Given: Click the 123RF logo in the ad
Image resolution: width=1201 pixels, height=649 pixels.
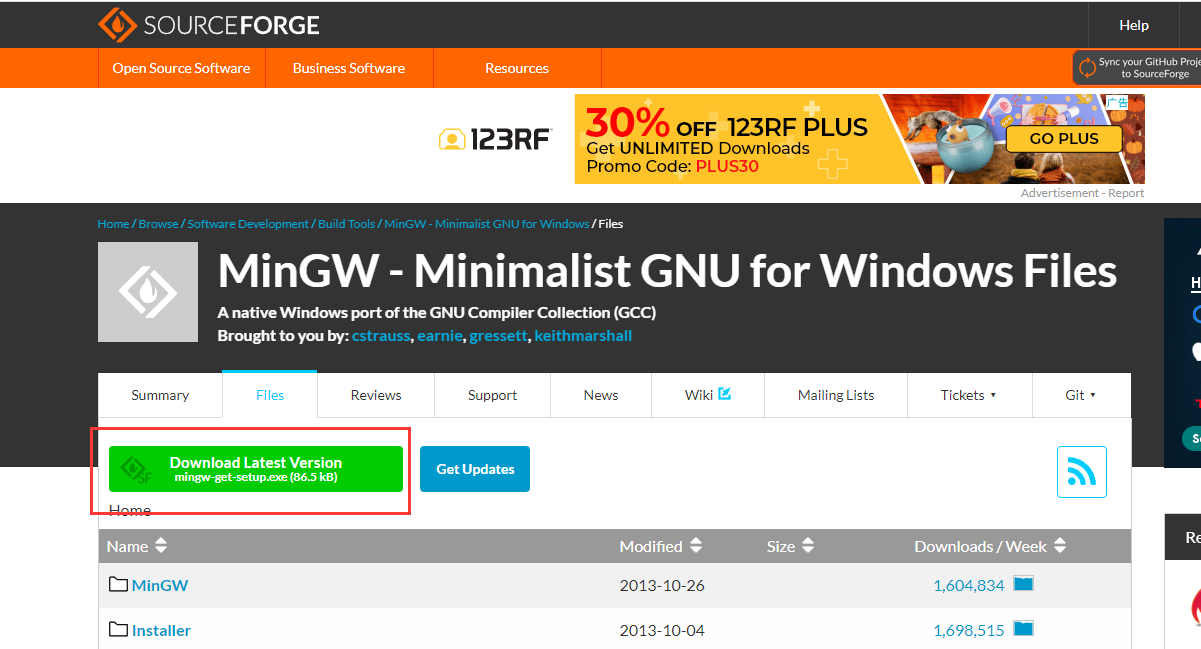Looking at the screenshot, I should 495,139.
